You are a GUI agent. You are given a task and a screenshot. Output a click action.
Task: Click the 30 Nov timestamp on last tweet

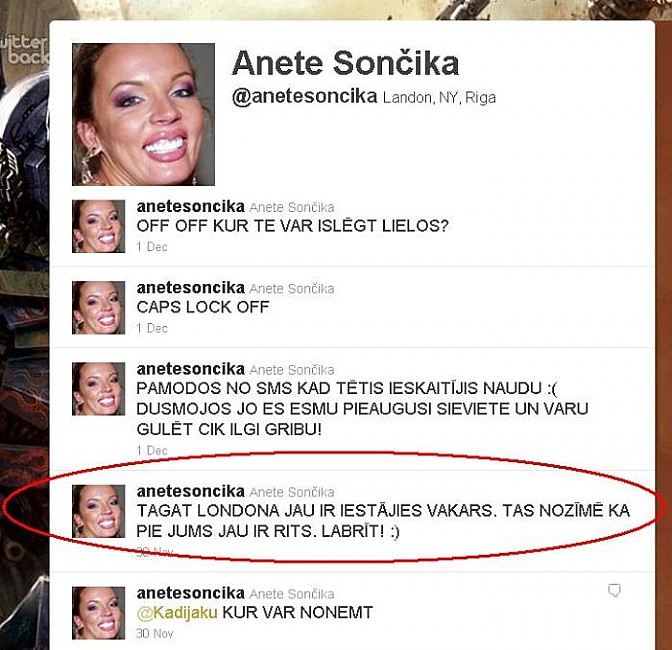[x=154, y=633]
